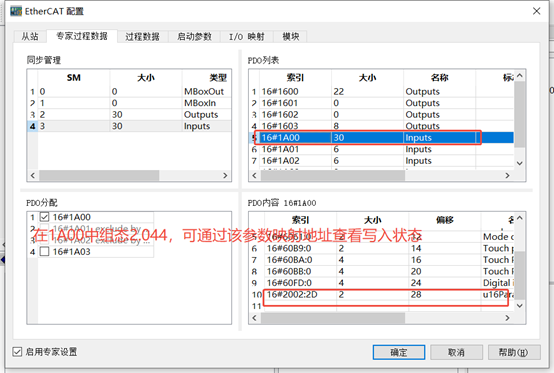Toggle the 启用专家设置 checkbox

pos(17,352)
